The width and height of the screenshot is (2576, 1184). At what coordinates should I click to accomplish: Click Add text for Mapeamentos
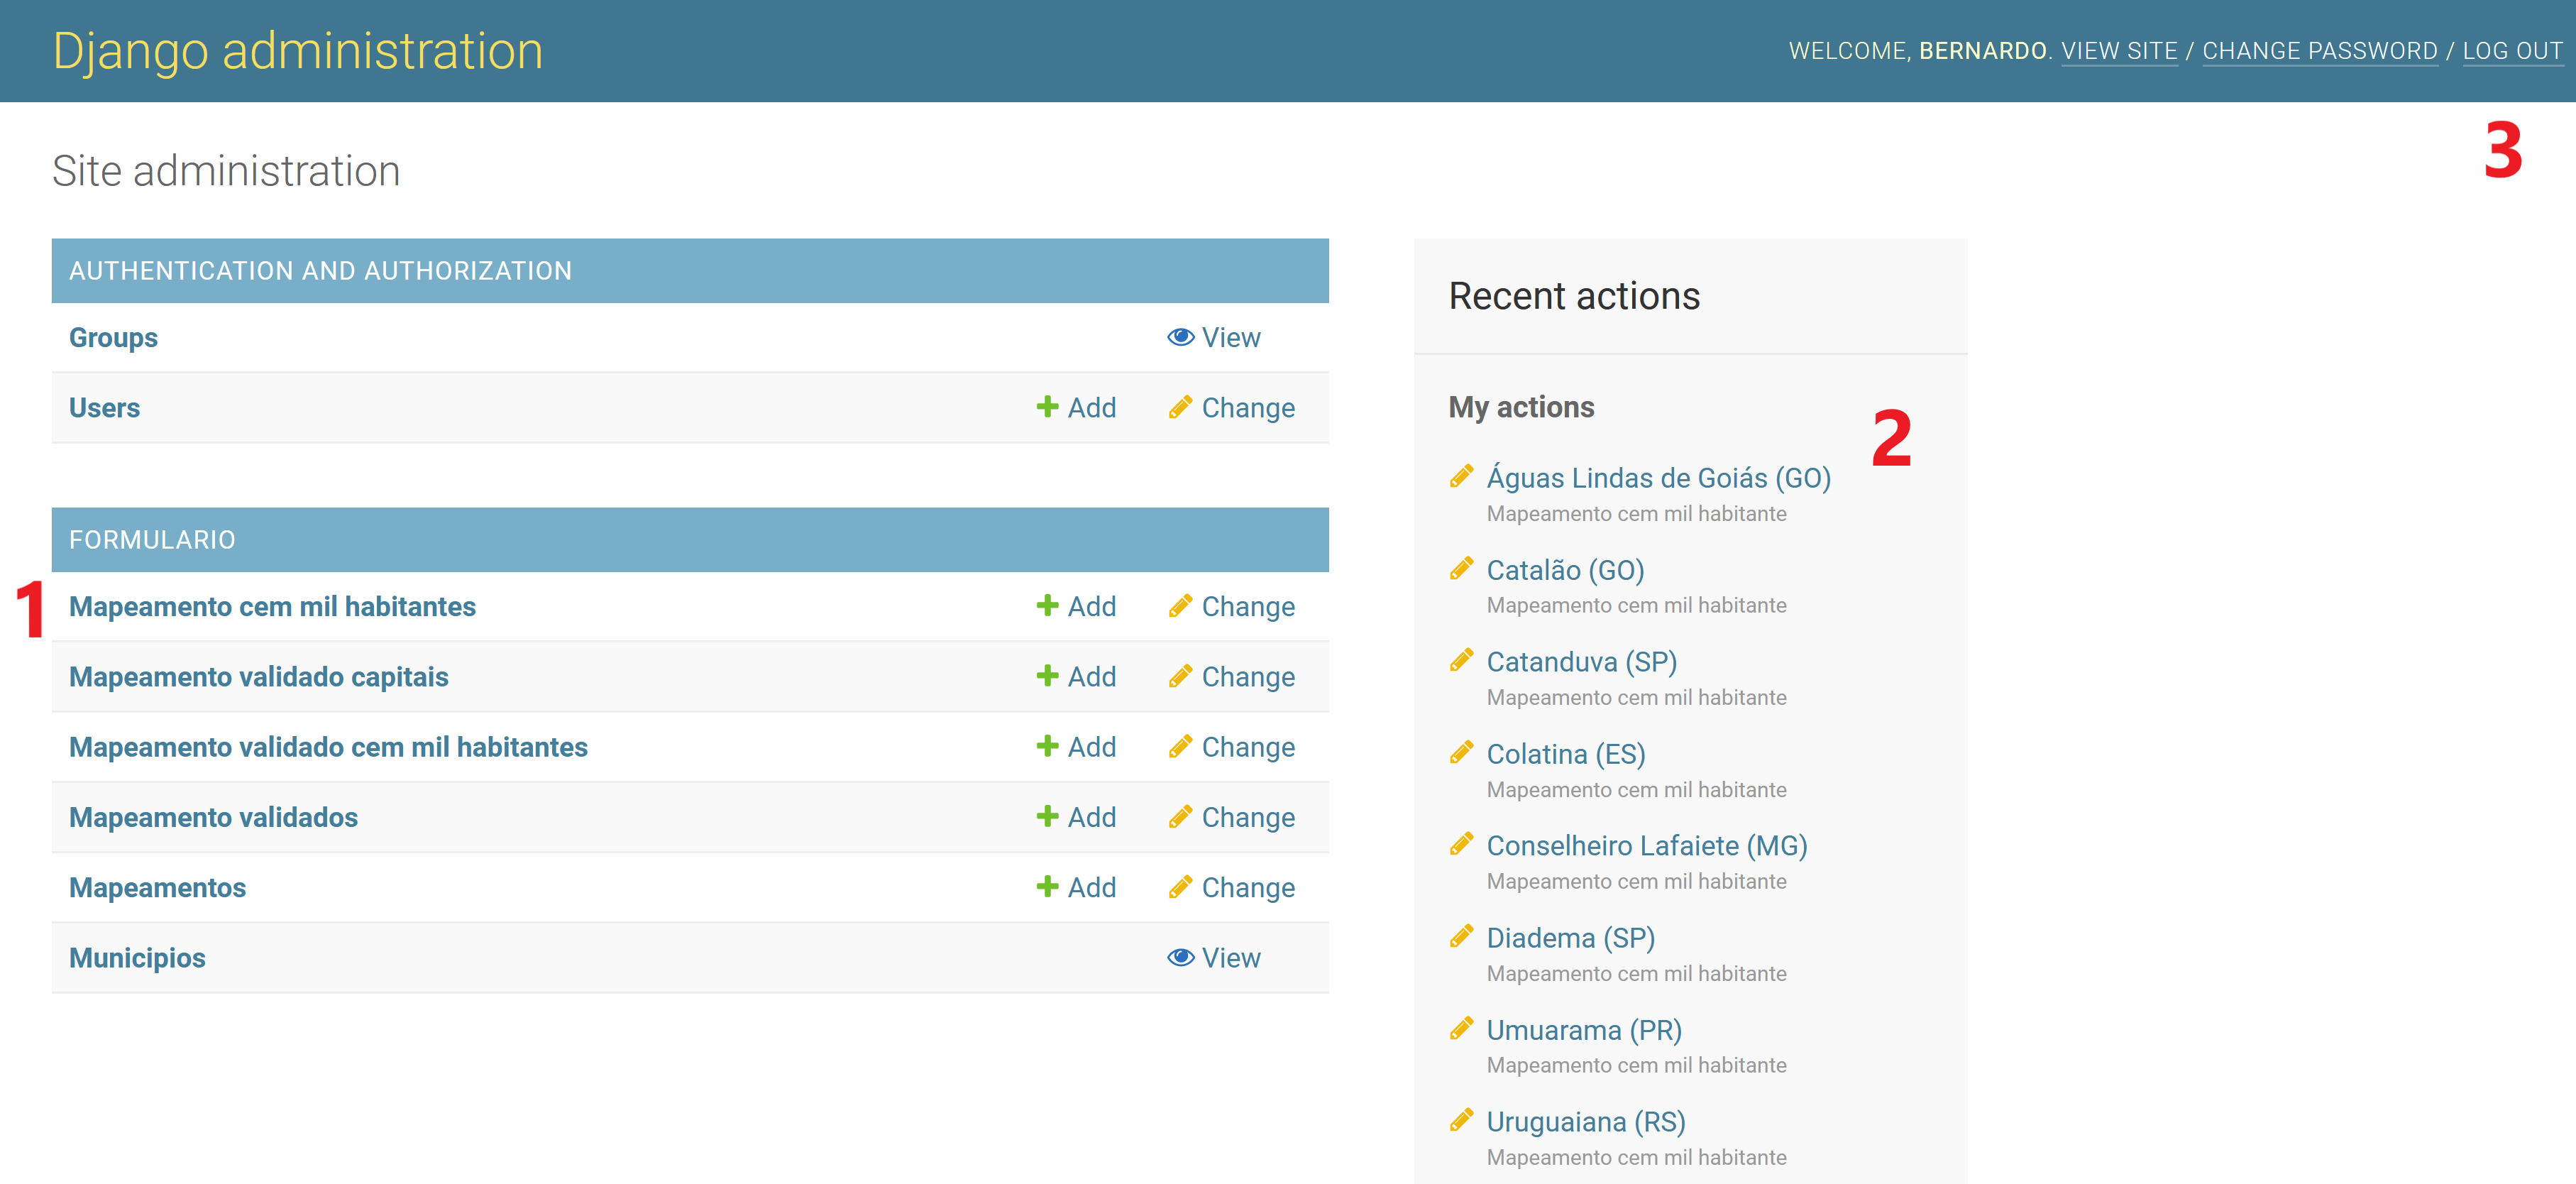(x=1092, y=888)
